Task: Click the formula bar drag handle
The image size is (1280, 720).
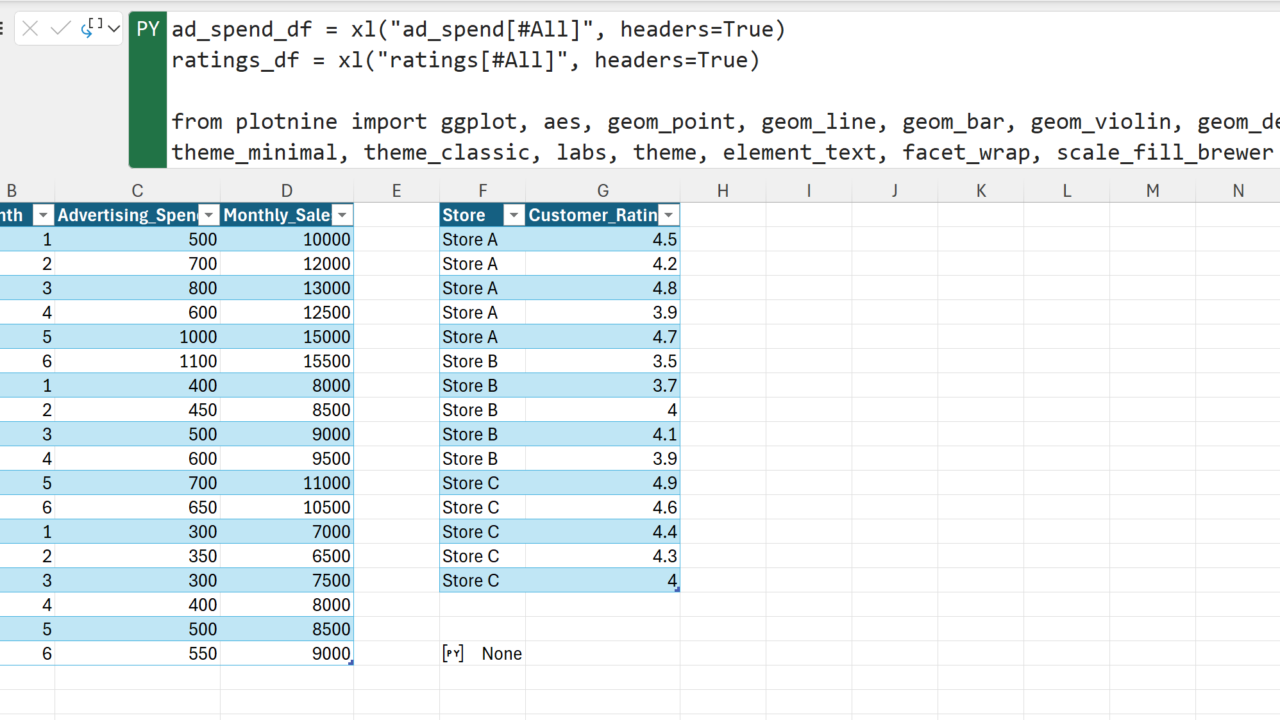Action: (x=3, y=29)
